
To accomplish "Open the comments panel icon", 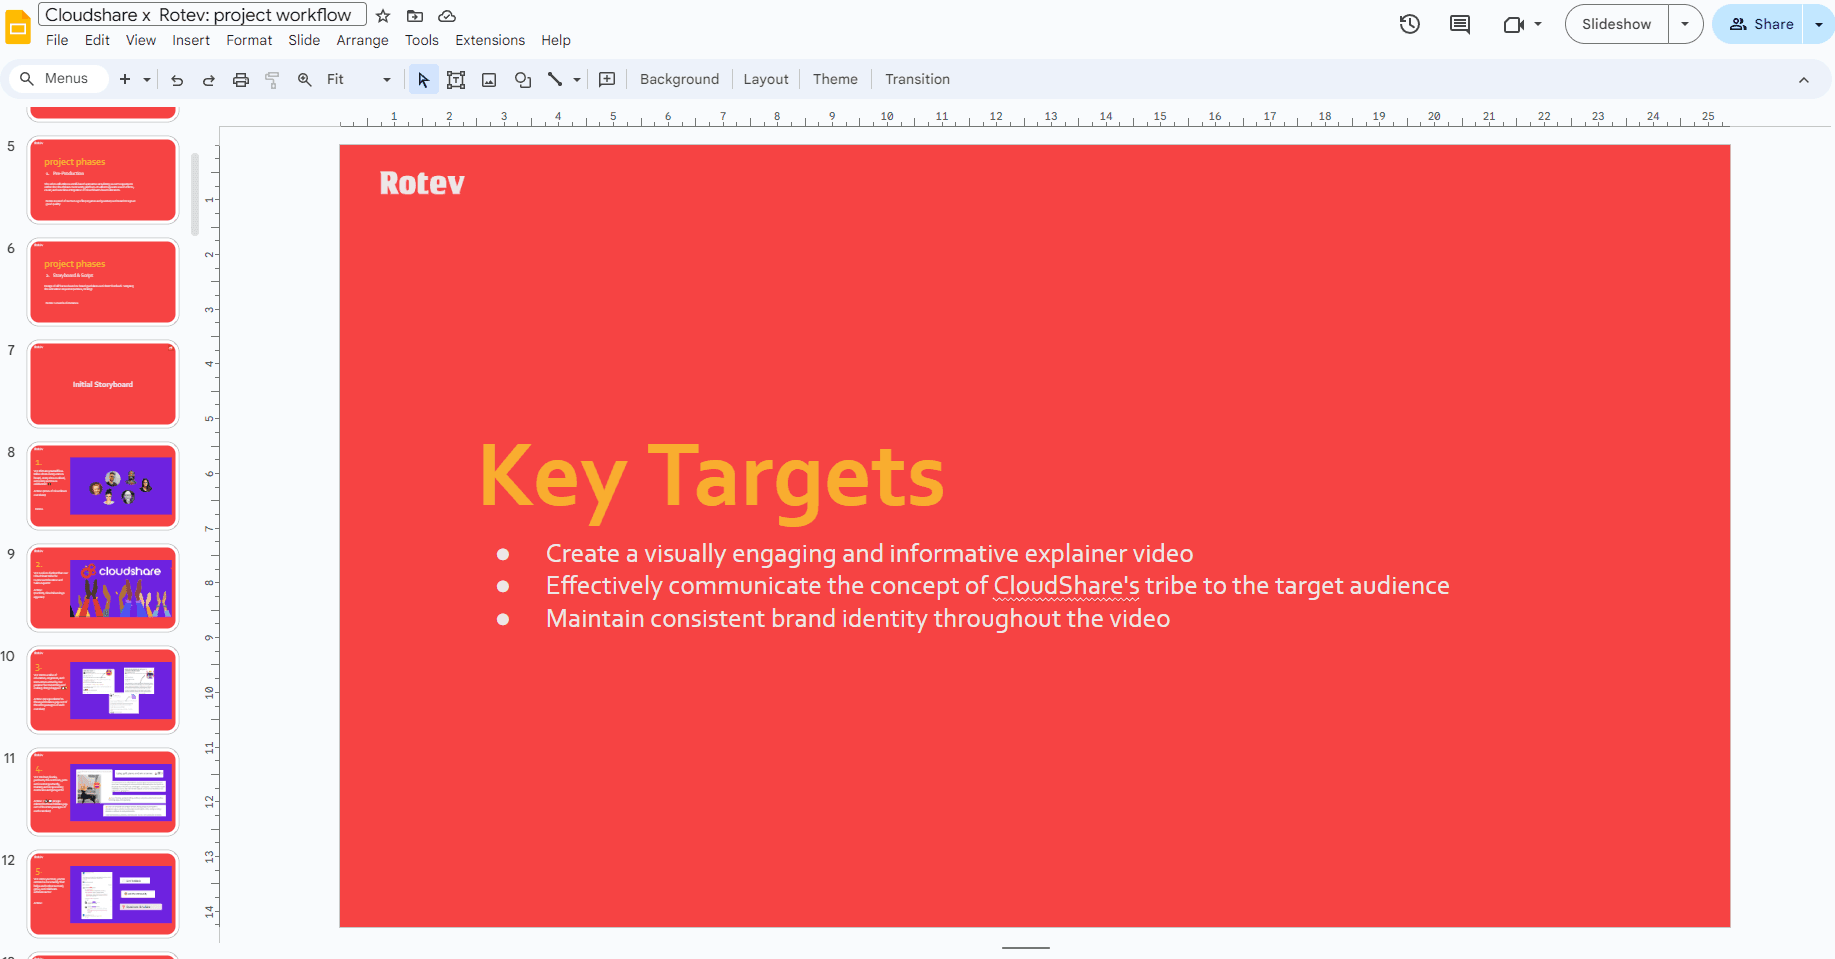I will pos(1460,24).
